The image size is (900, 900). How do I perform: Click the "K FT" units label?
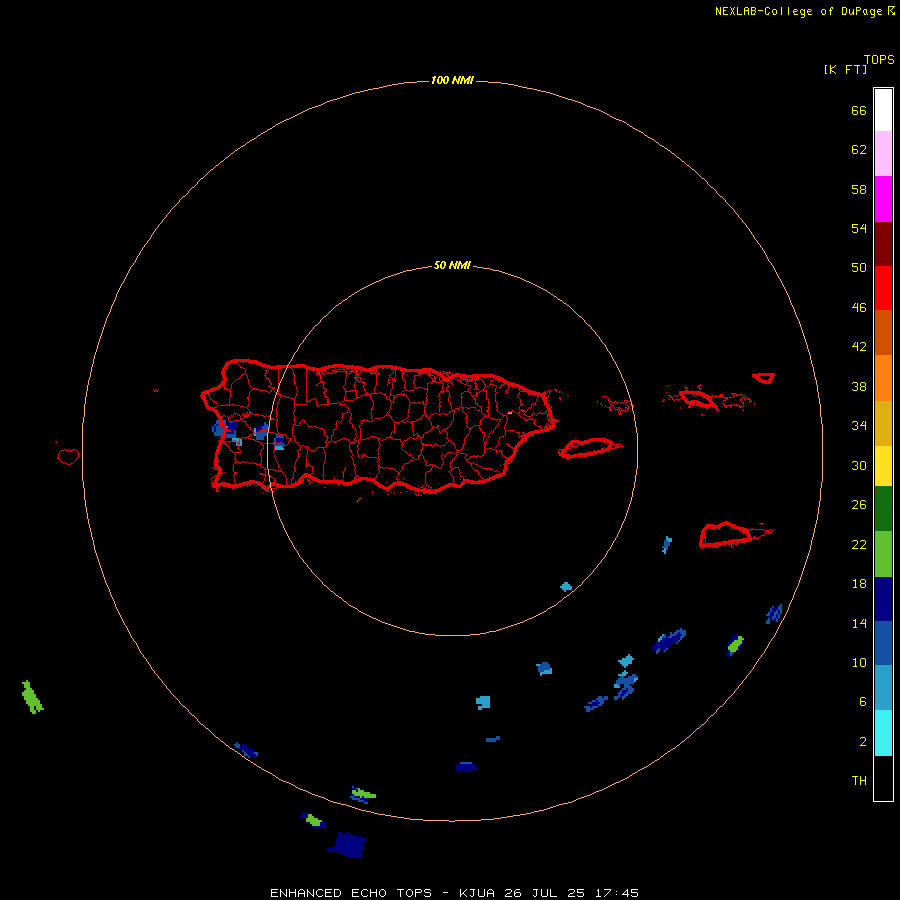(845, 70)
